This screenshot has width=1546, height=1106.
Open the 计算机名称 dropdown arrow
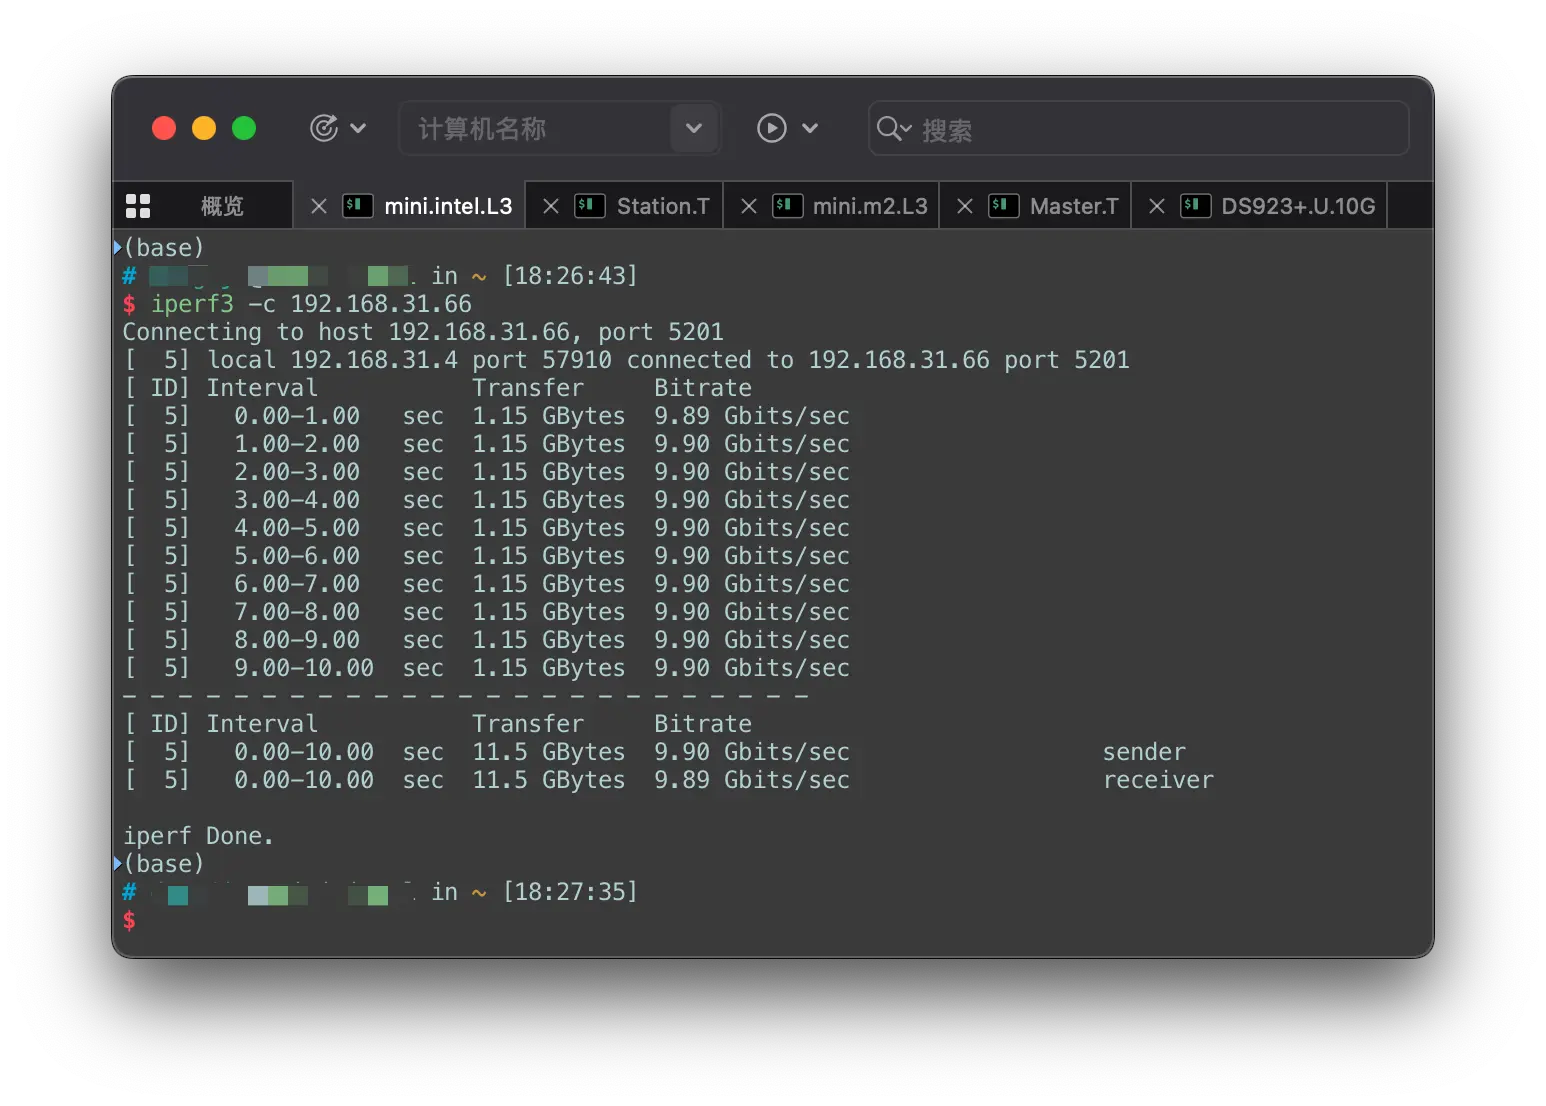[693, 128]
